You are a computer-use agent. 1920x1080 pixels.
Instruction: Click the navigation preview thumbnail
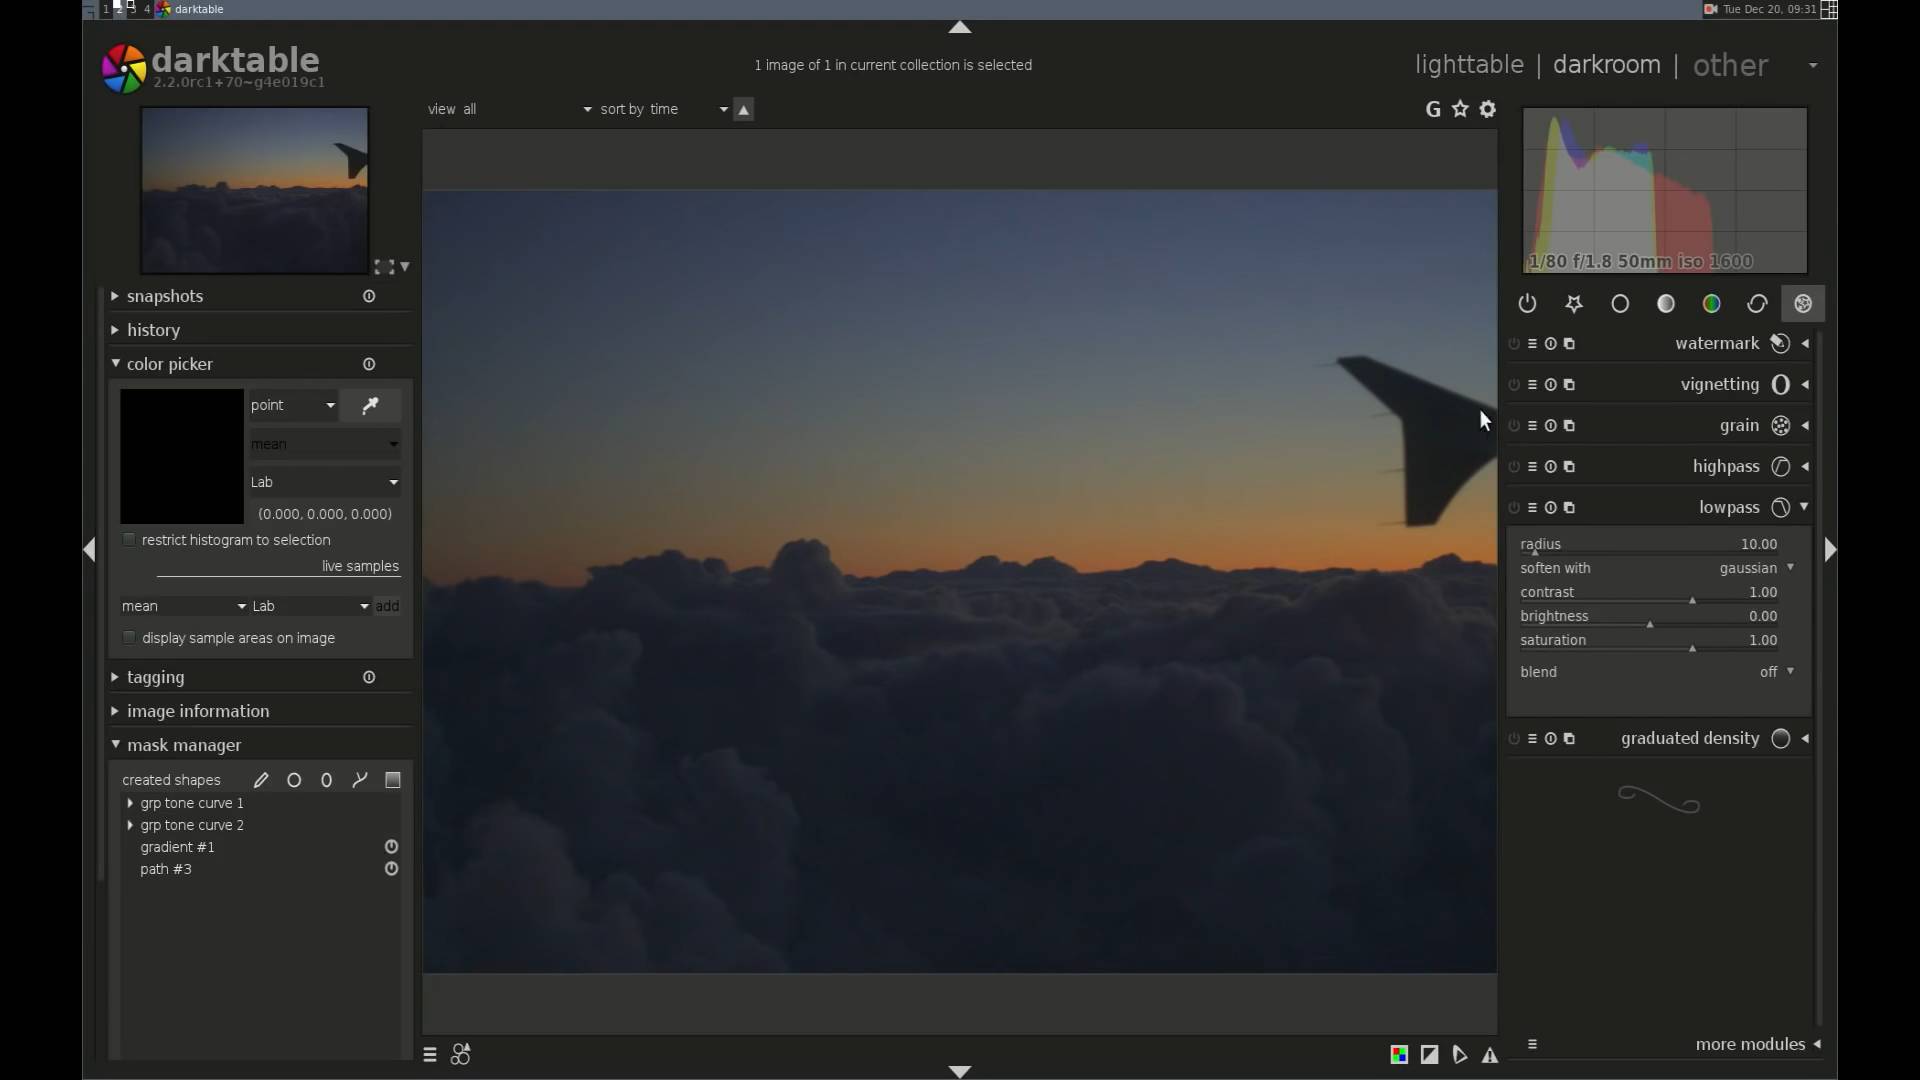255,190
